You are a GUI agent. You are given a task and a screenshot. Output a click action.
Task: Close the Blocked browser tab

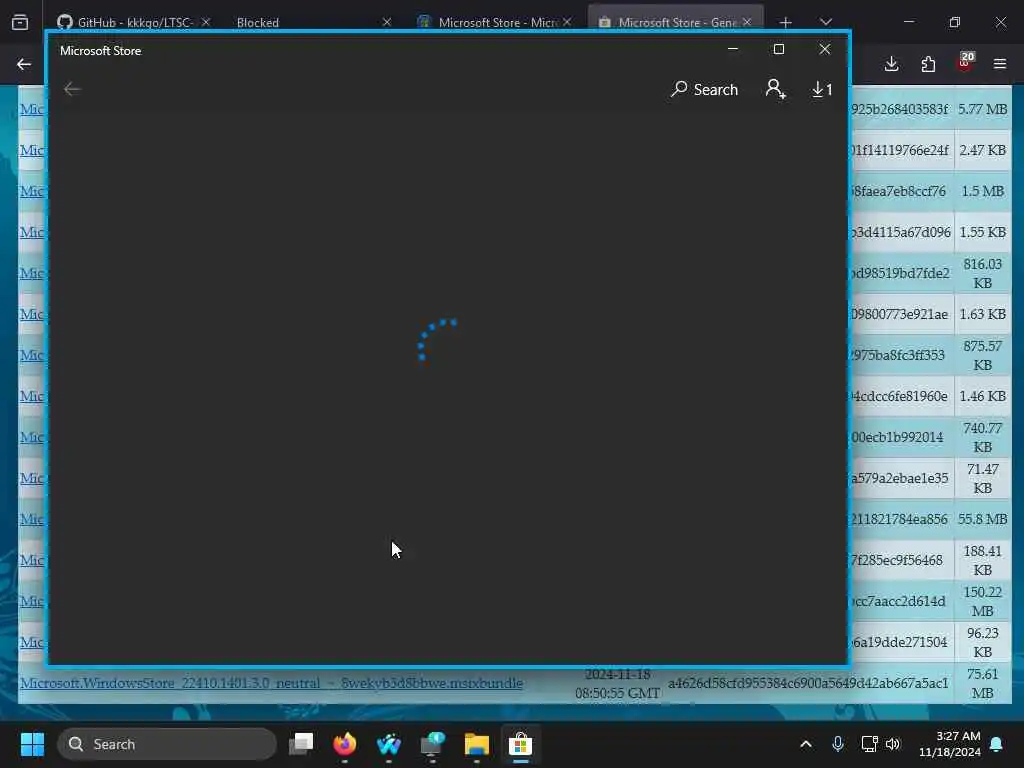(387, 22)
